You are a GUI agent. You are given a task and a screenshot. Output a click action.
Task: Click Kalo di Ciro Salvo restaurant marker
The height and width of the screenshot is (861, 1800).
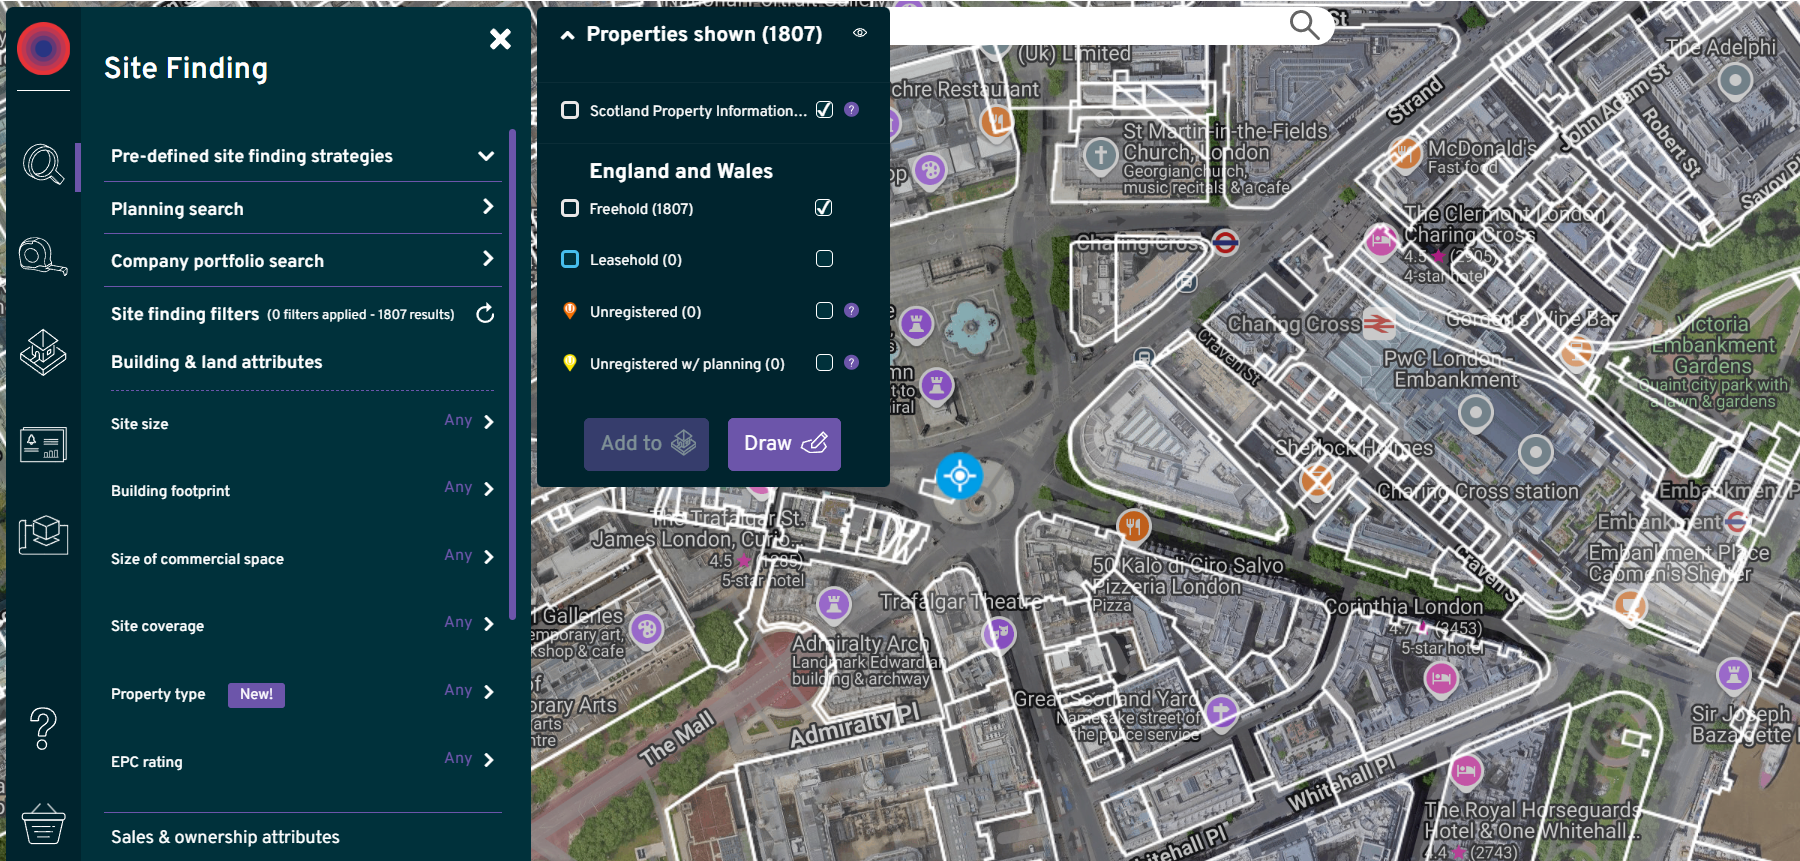(x=1133, y=525)
